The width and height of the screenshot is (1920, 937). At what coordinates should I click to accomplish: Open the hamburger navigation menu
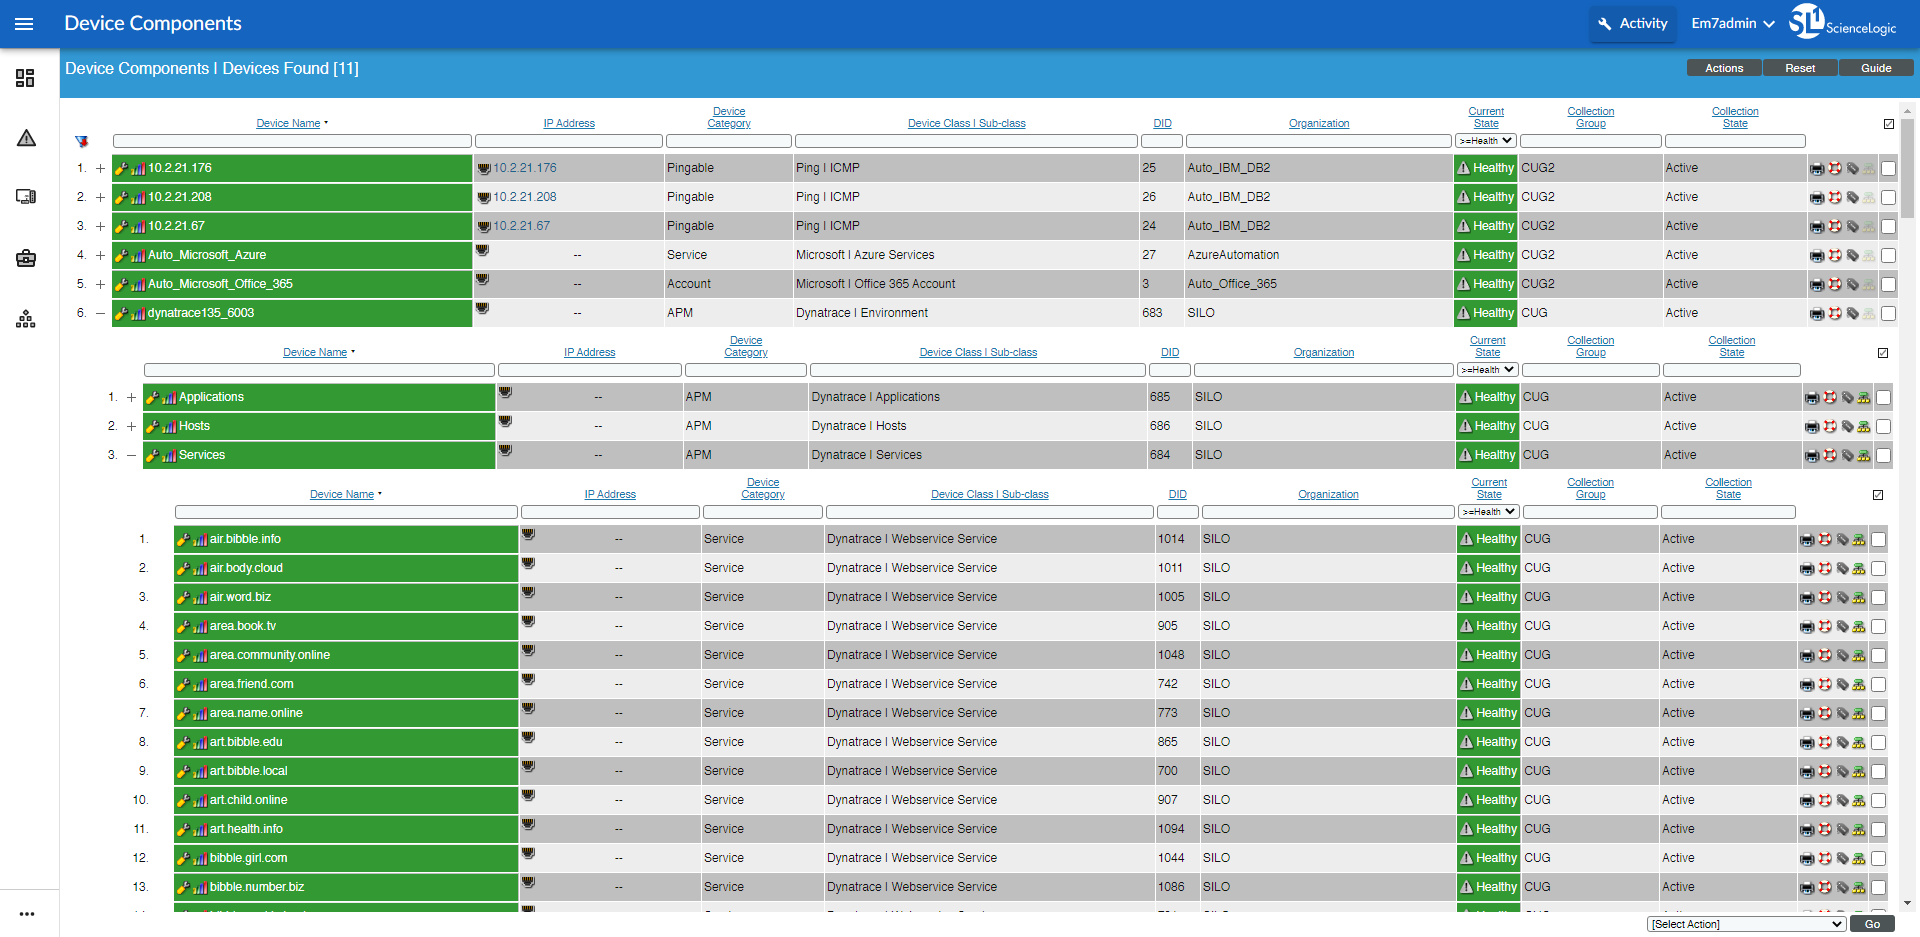coord(24,23)
